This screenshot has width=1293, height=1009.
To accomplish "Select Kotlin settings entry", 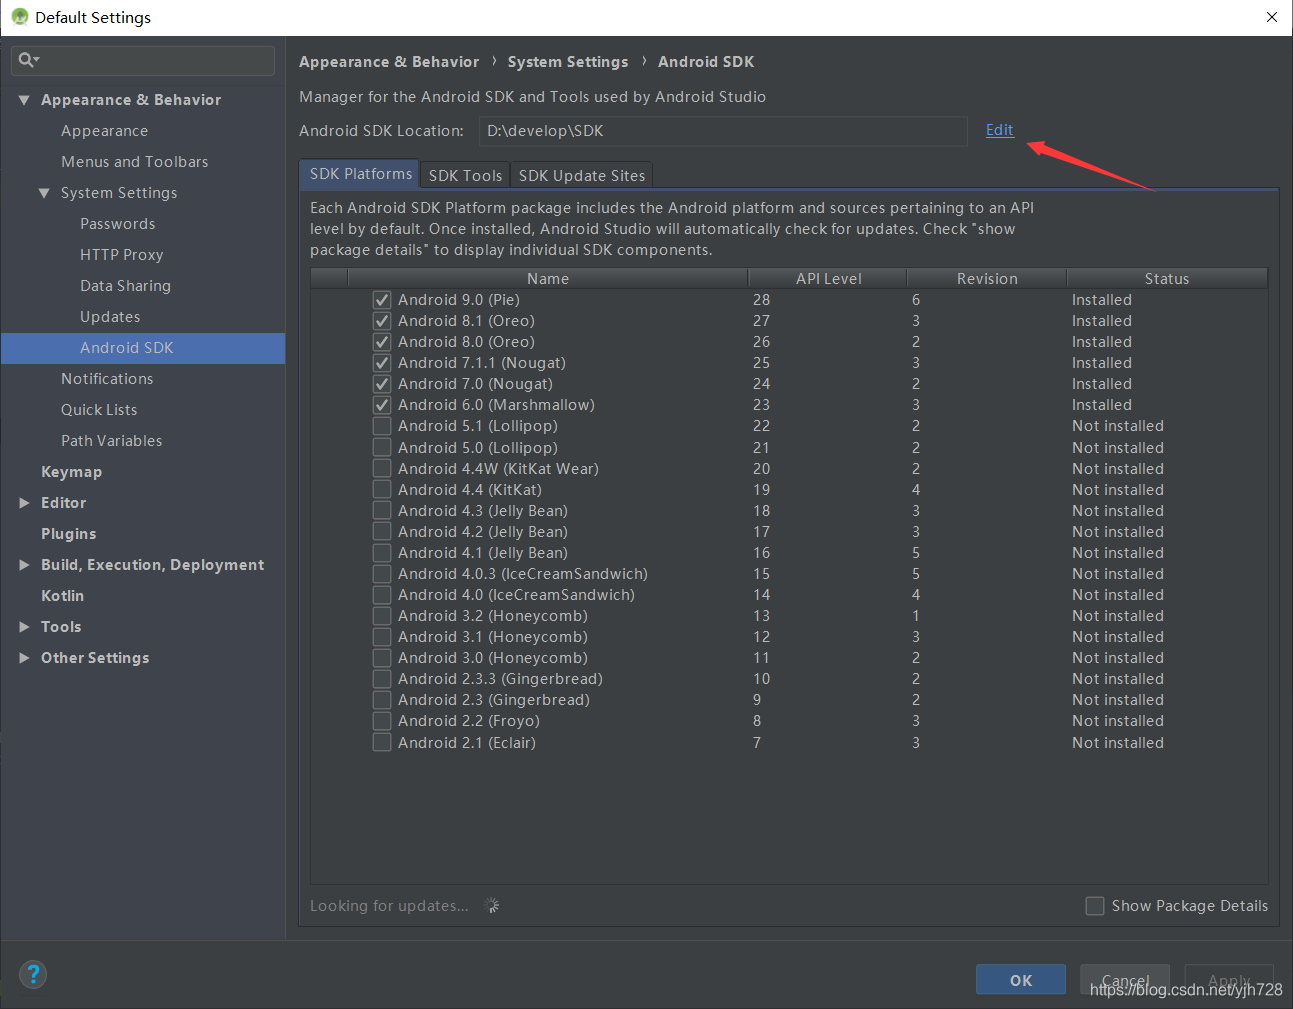I will tap(62, 596).
